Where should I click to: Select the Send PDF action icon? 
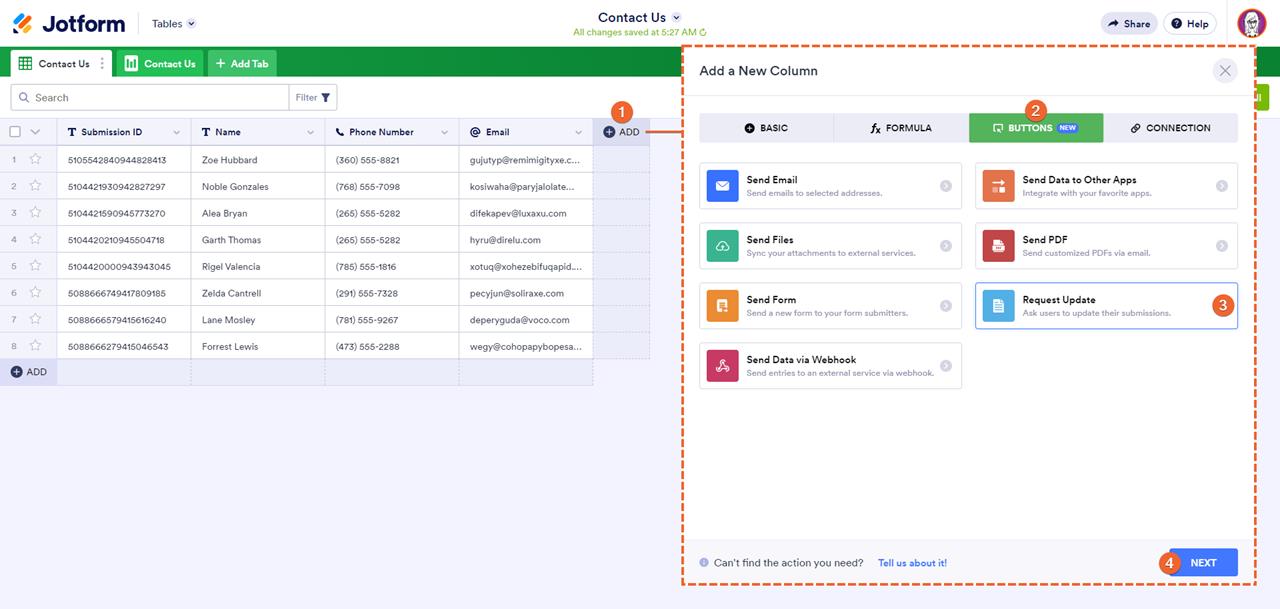pos(997,245)
